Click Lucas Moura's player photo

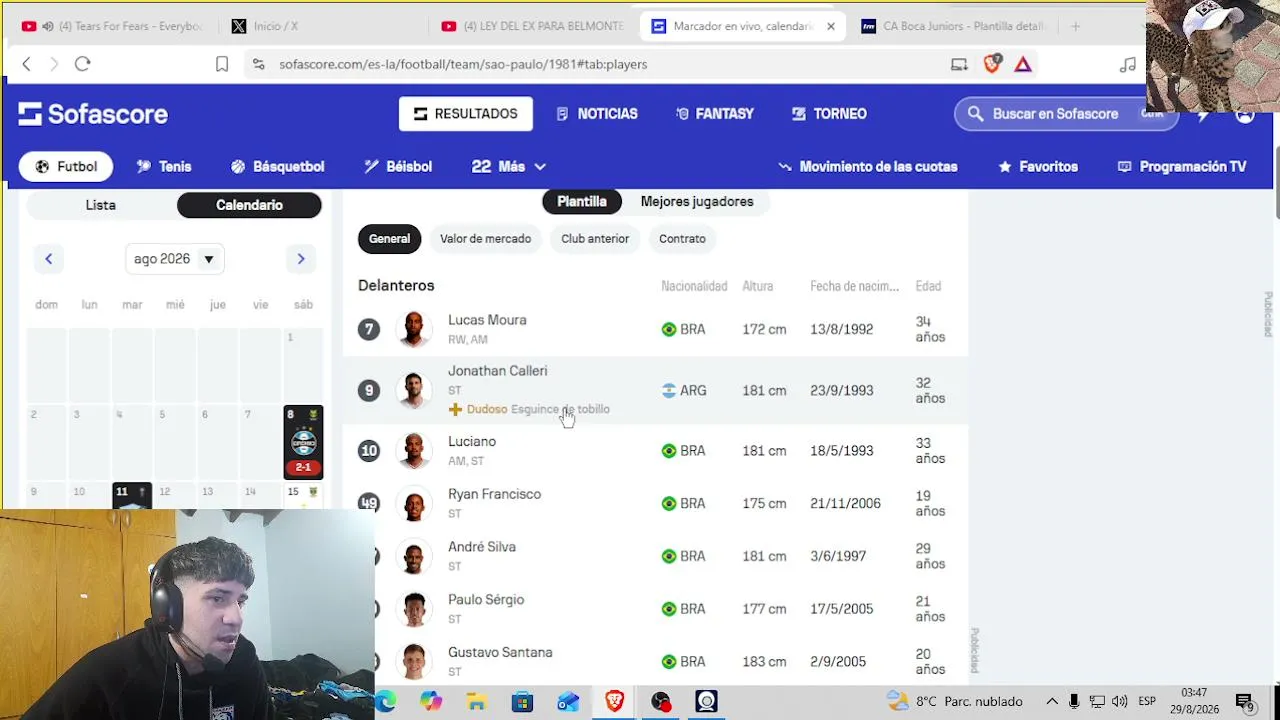[x=413, y=329]
